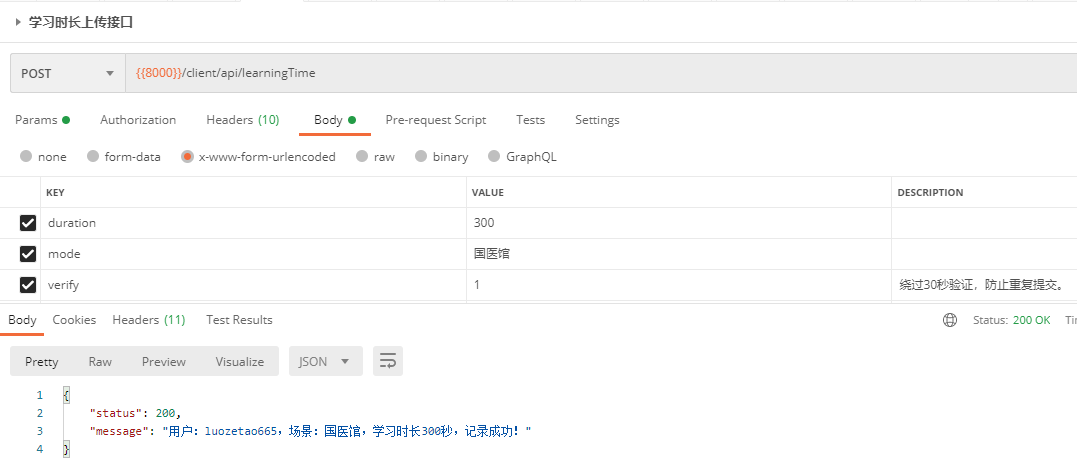The width and height of the screenshot is (1077, 470).
Task: Click the KEY column header
Action: point(55,192)
